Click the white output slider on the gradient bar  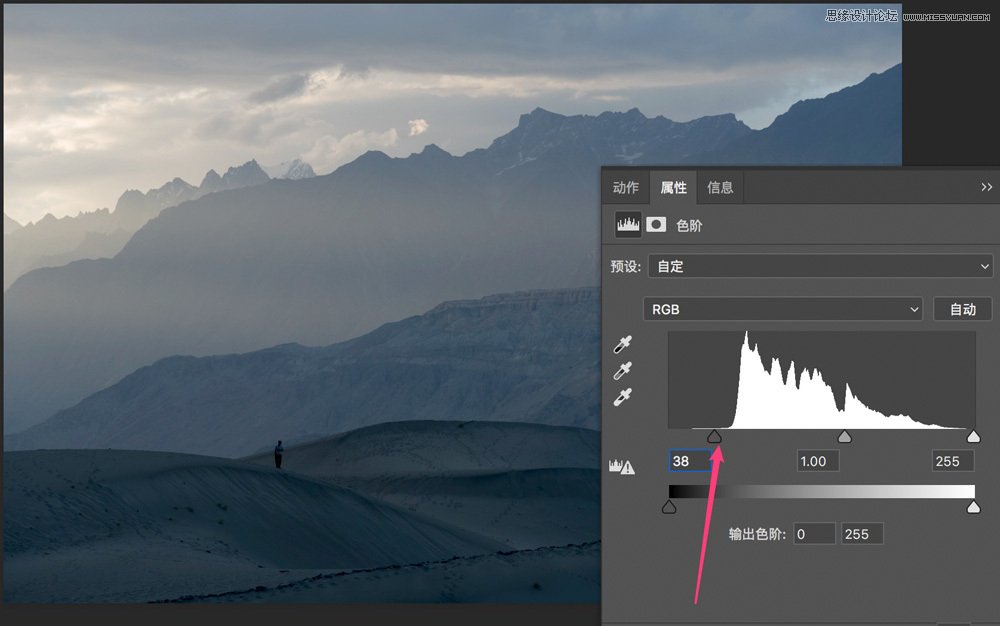[x=972, y=507]
